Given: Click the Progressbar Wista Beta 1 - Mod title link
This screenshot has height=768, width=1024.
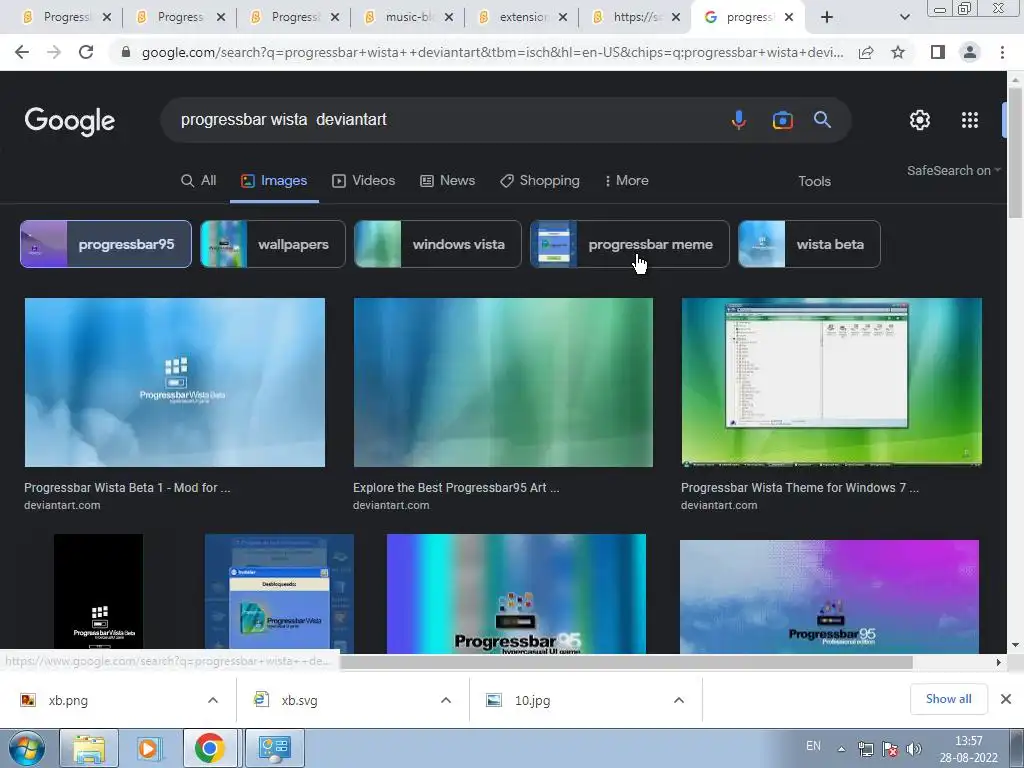Looking at the screenshot, I should click(127, 487).
